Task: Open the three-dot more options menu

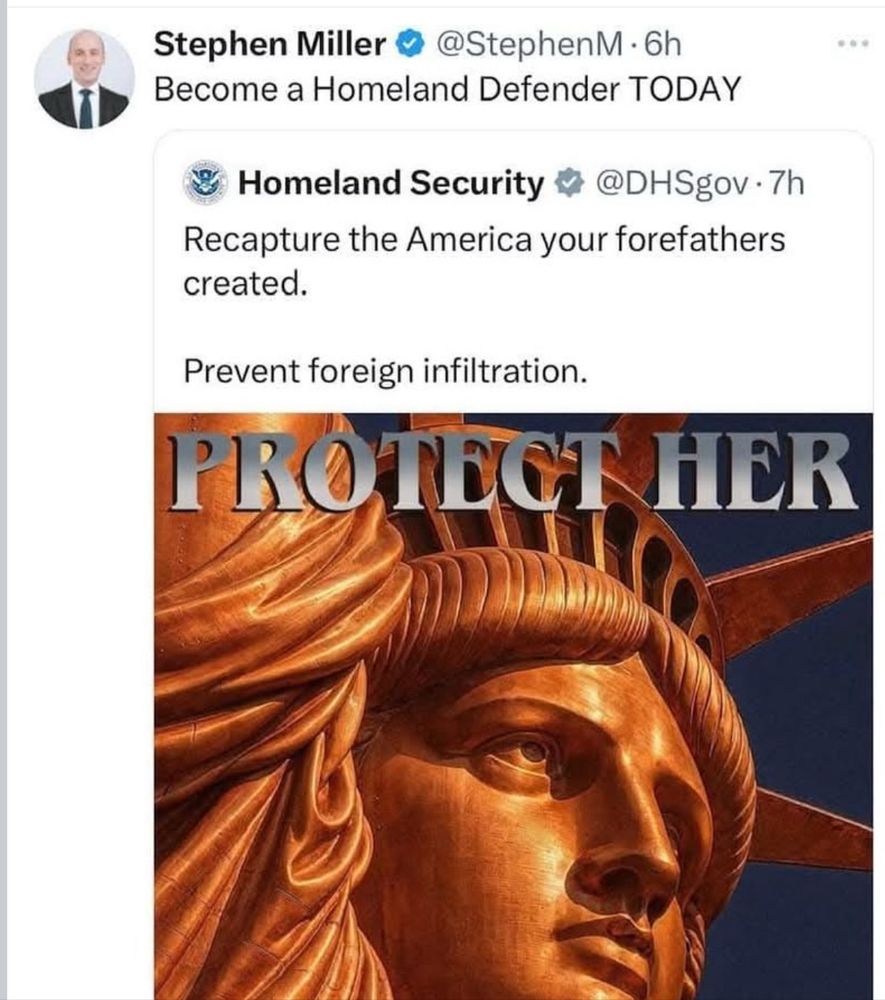Action: tap(853, 43)
